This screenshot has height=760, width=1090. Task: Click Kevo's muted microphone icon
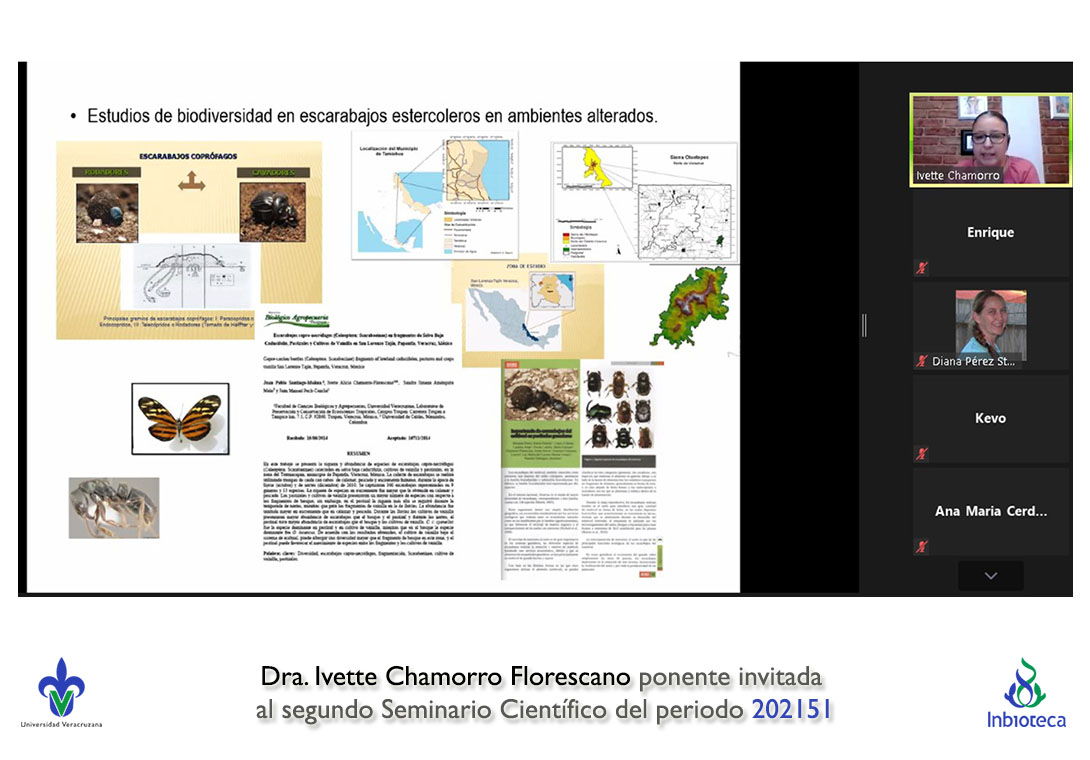922,454
